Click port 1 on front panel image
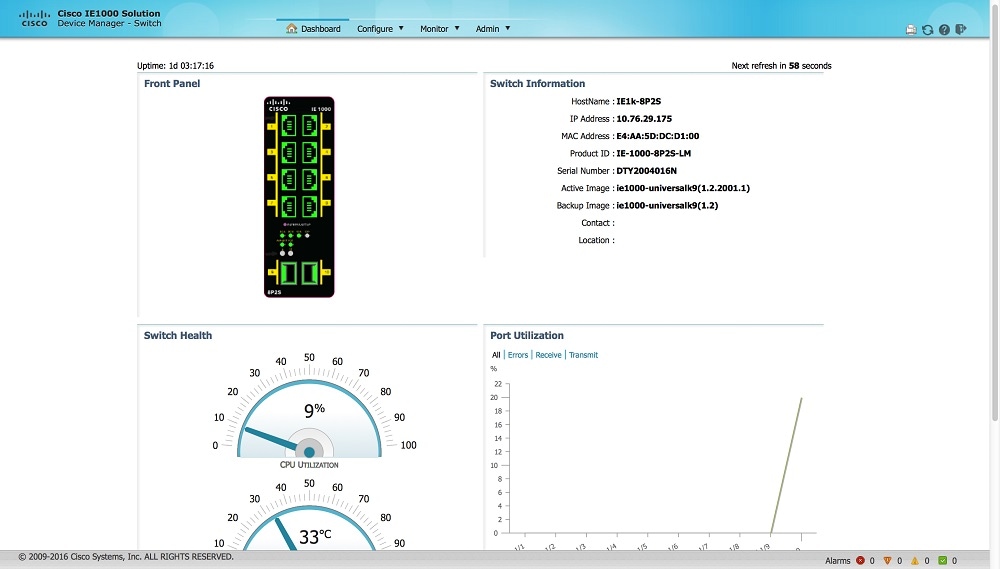 pyautogui.click(x=288, y=125)
